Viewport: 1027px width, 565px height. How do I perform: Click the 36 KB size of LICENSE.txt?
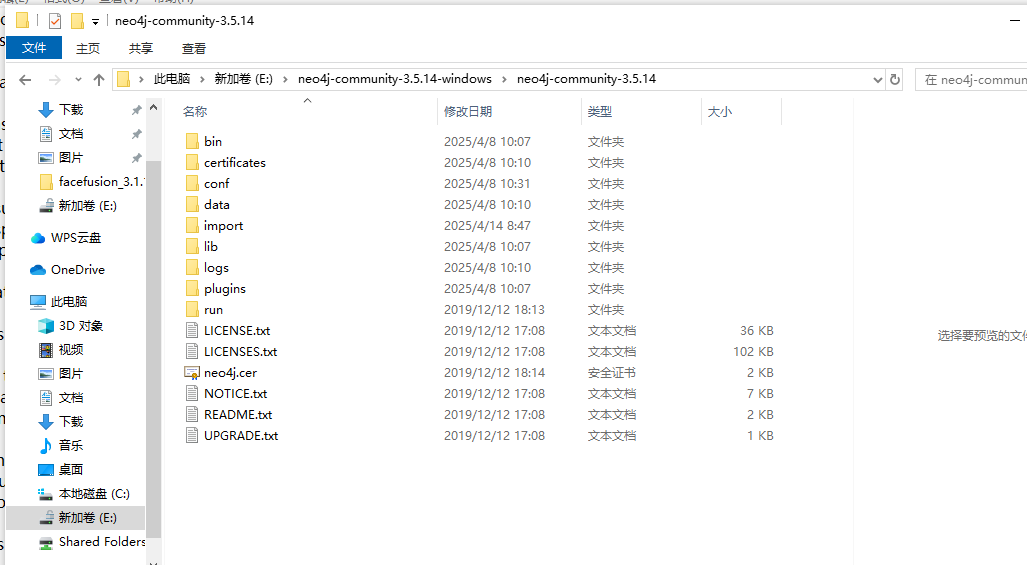tap(756, 331)
